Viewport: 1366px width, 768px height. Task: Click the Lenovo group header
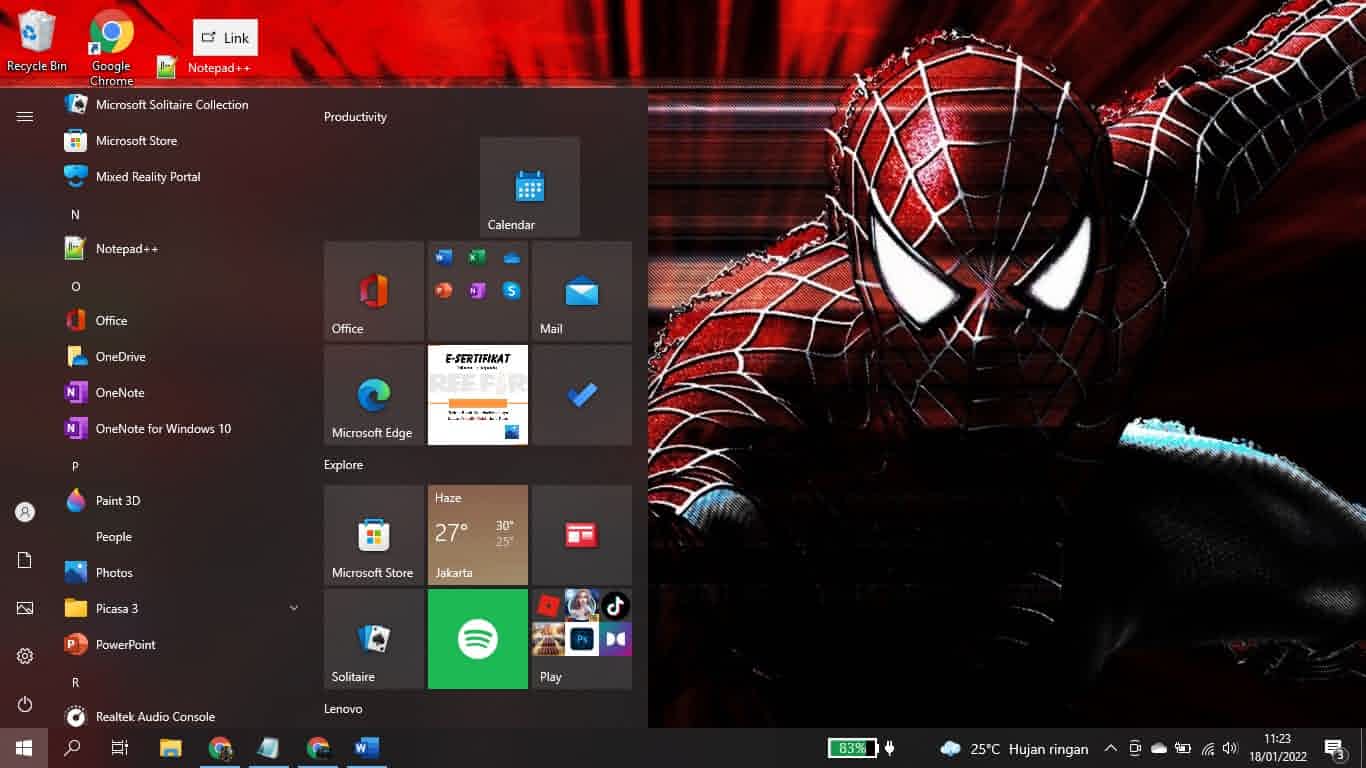pos(343,709)
